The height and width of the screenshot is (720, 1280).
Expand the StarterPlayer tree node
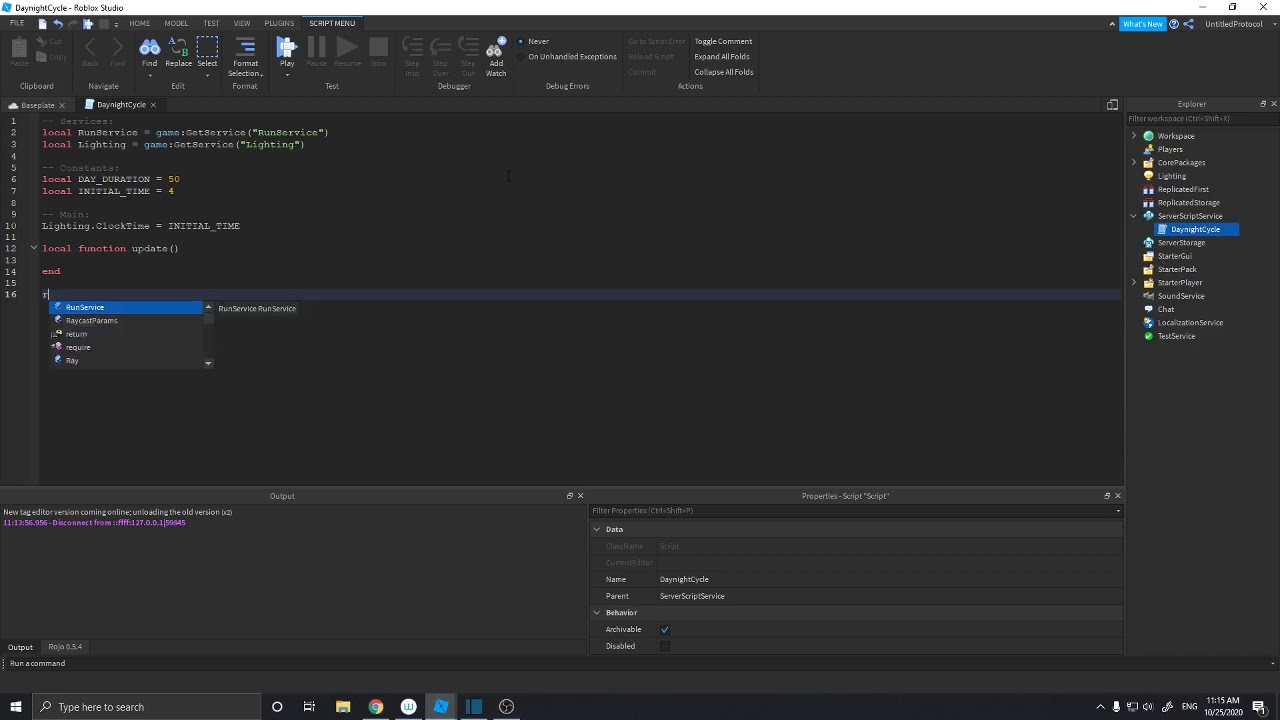click(x=1134, y=283)
